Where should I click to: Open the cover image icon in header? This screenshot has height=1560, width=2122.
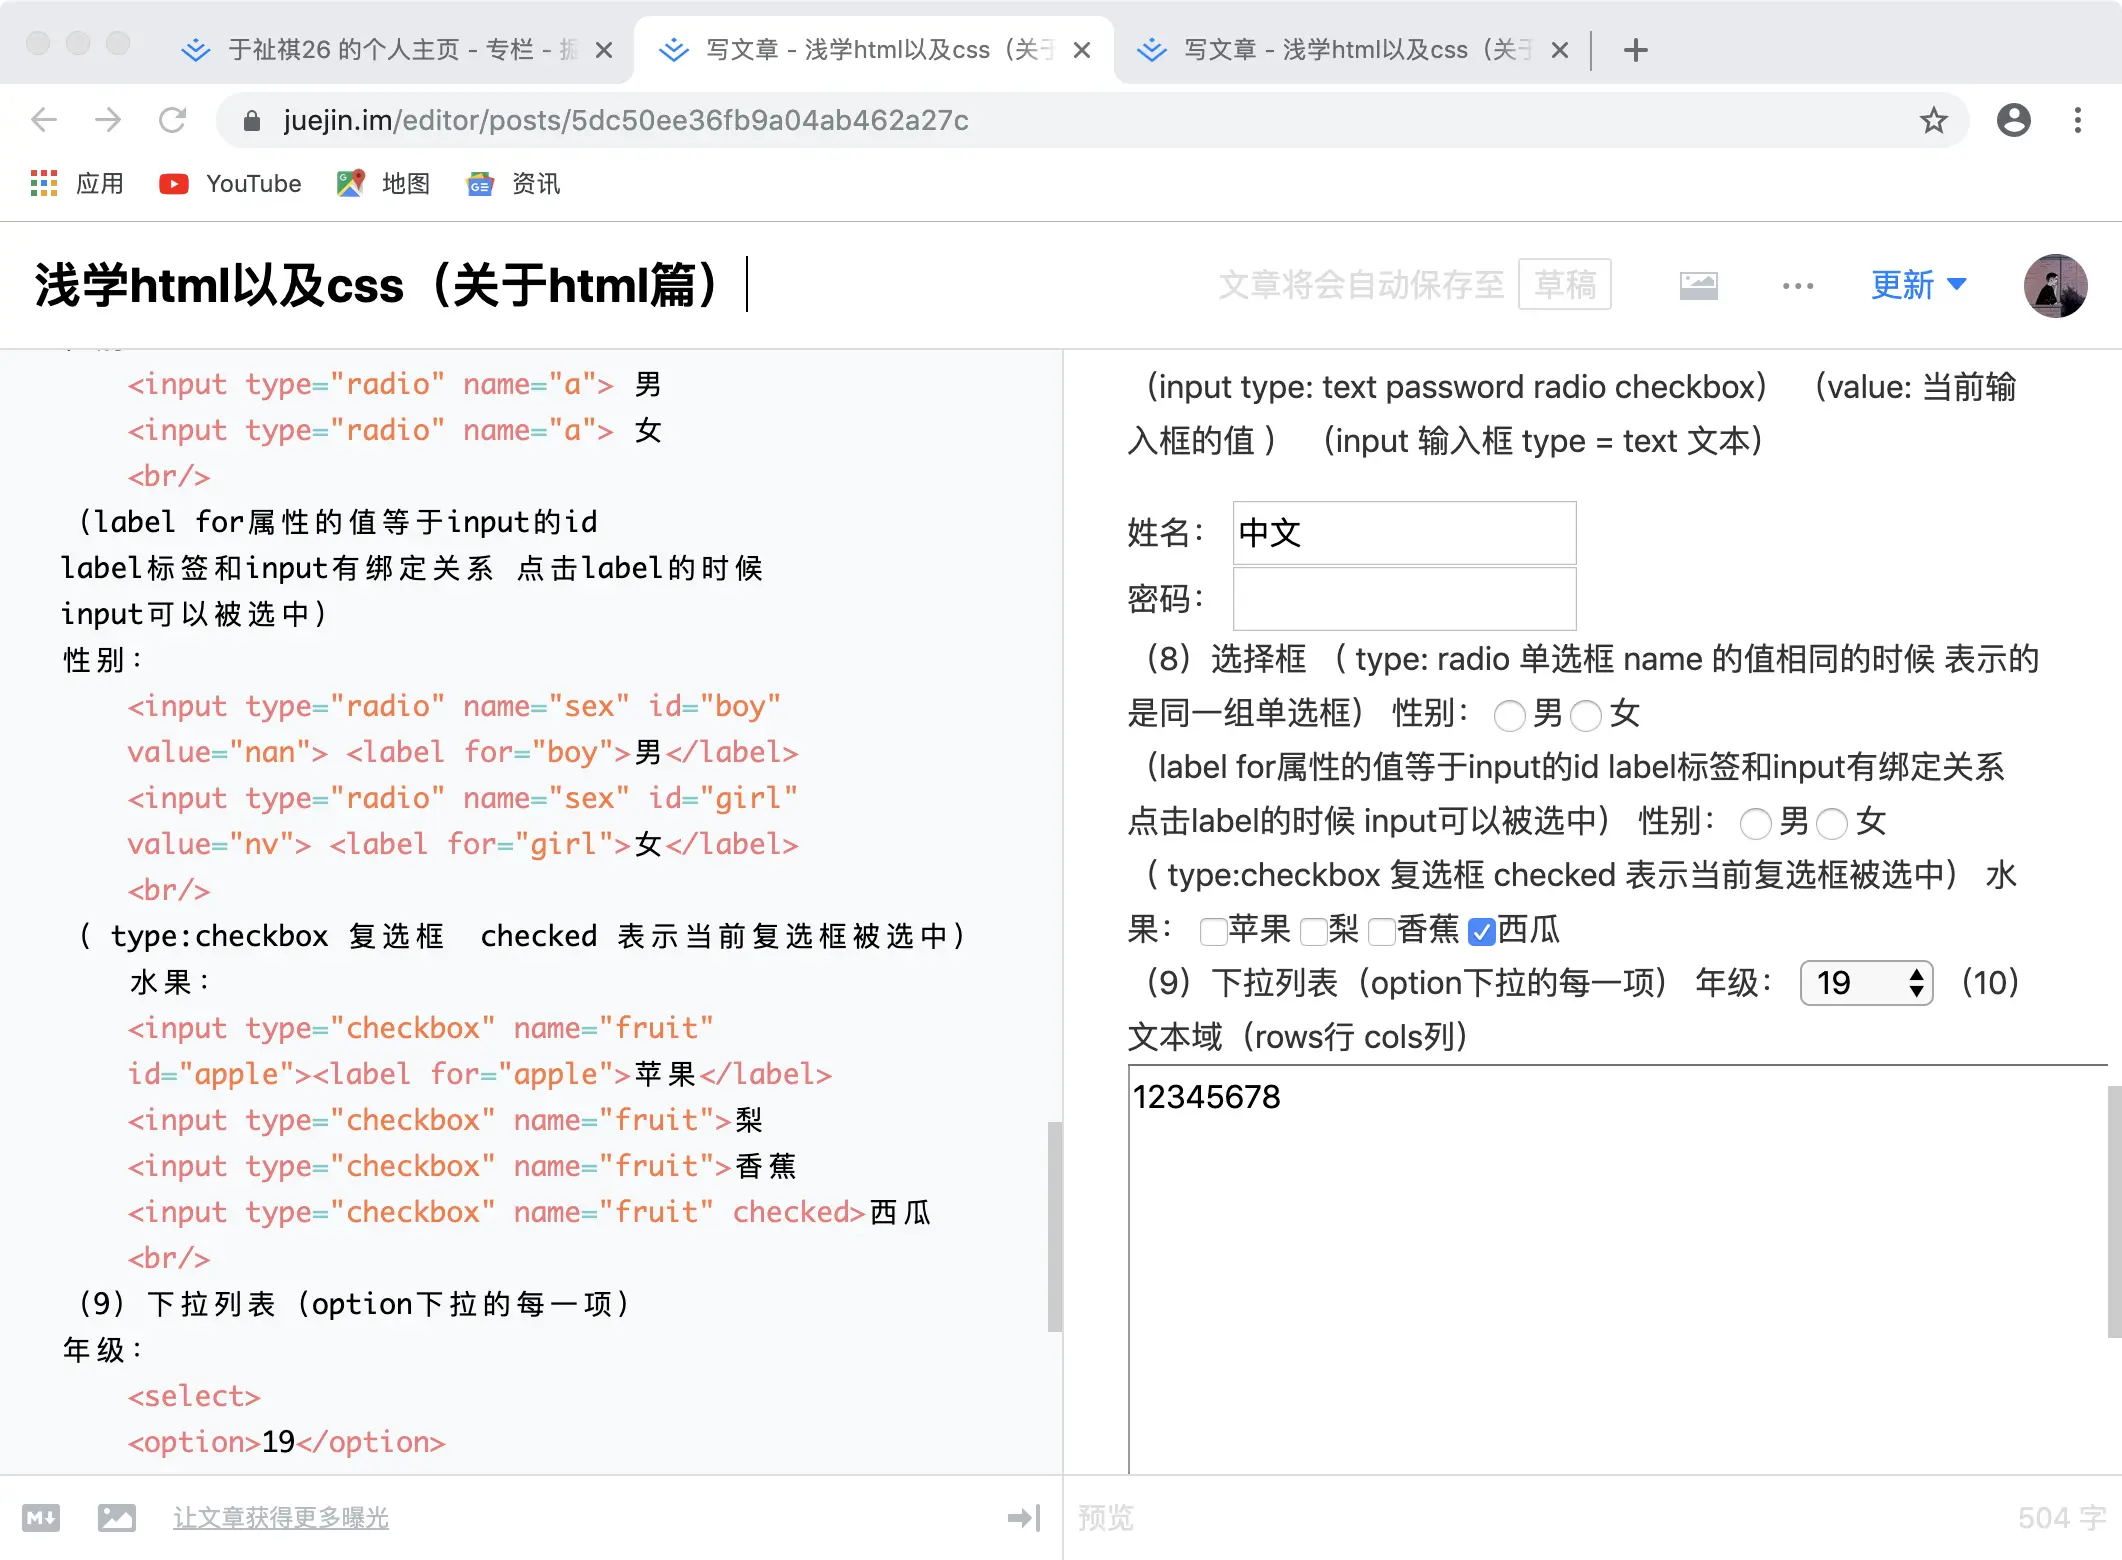coord(1698,286)
